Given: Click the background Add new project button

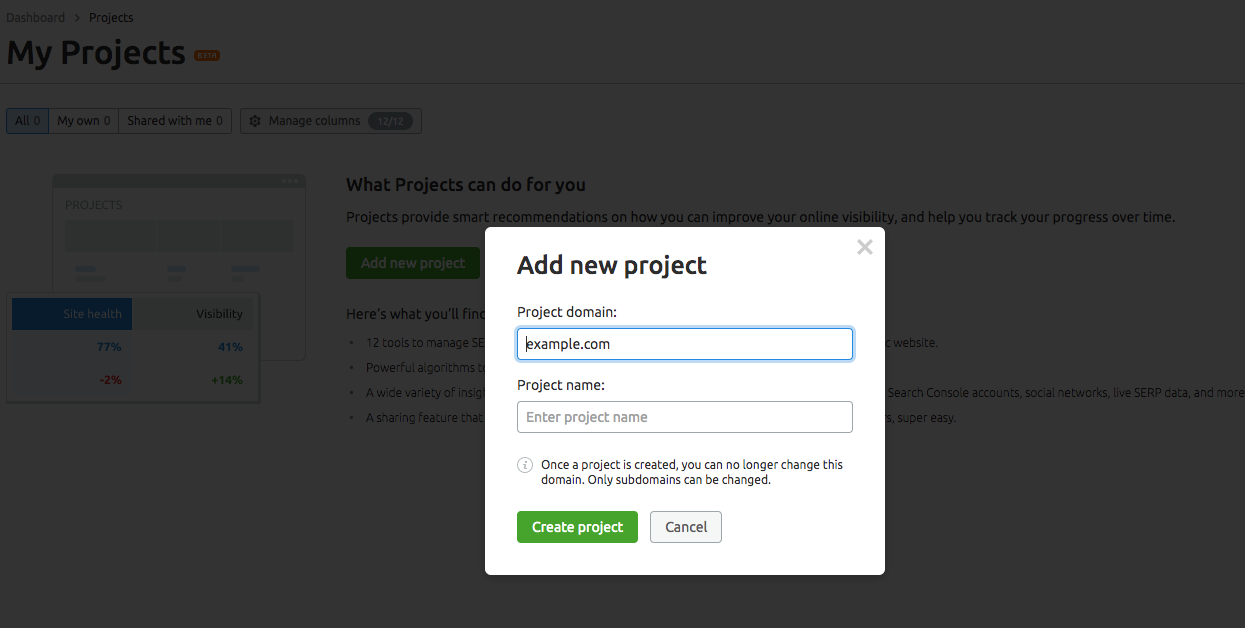Looking at the screenshot, I should pyautogui.click(x=413, y=263).
